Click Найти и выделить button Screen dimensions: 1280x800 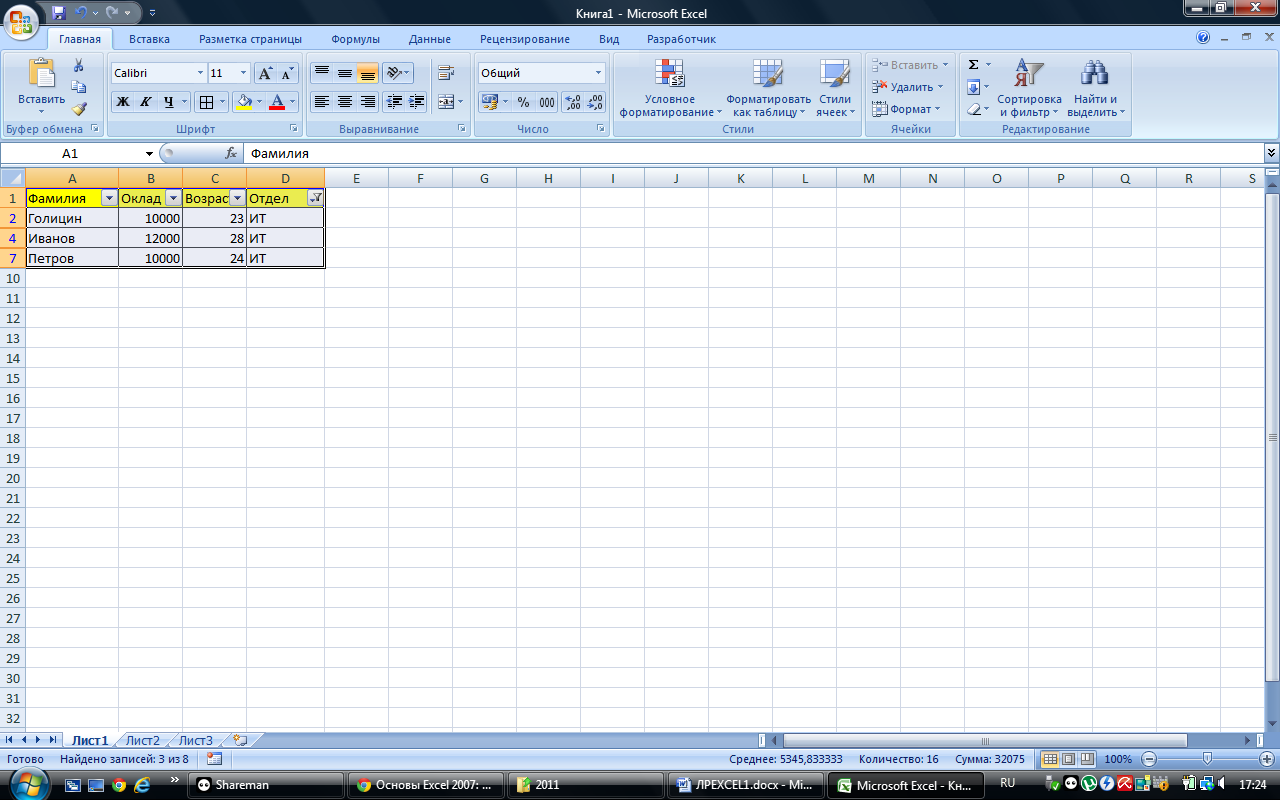point(1096,88)
